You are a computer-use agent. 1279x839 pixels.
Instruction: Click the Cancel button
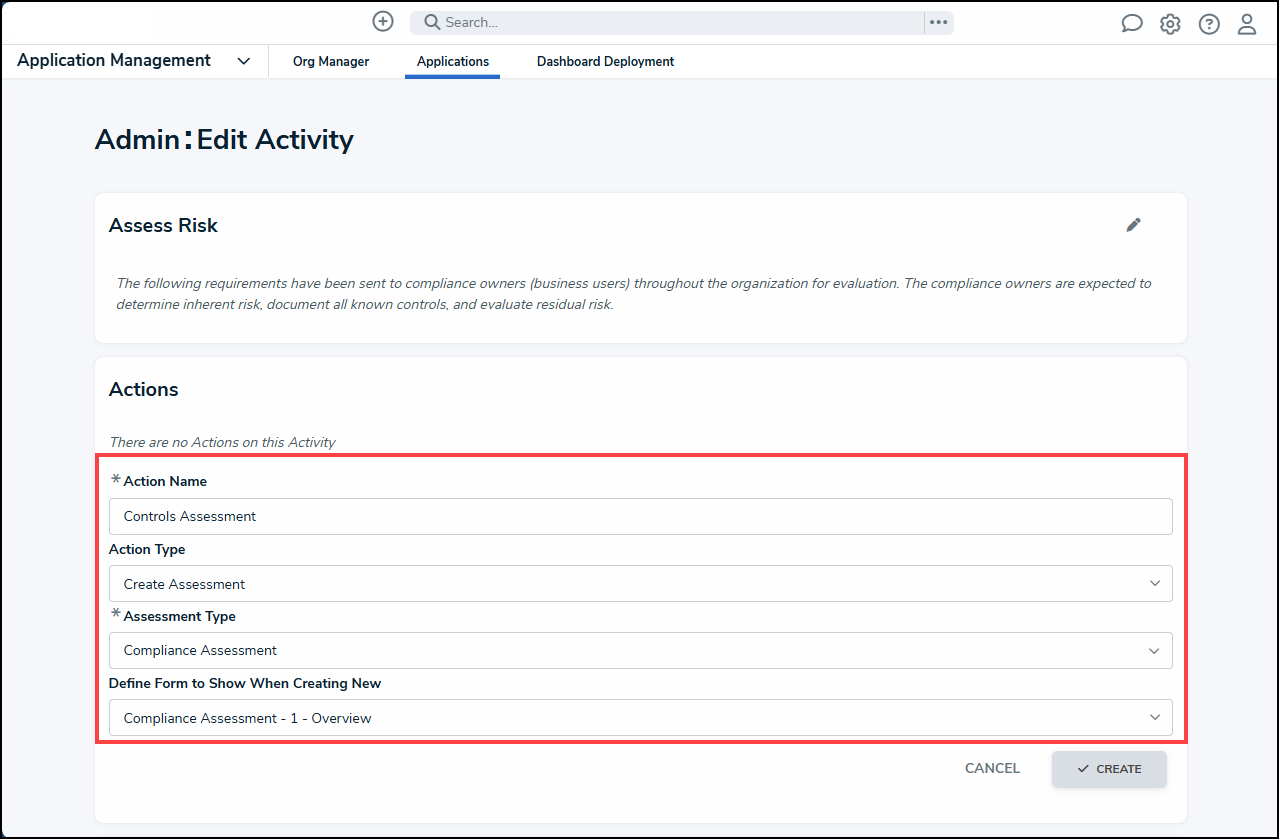point(992,769)
